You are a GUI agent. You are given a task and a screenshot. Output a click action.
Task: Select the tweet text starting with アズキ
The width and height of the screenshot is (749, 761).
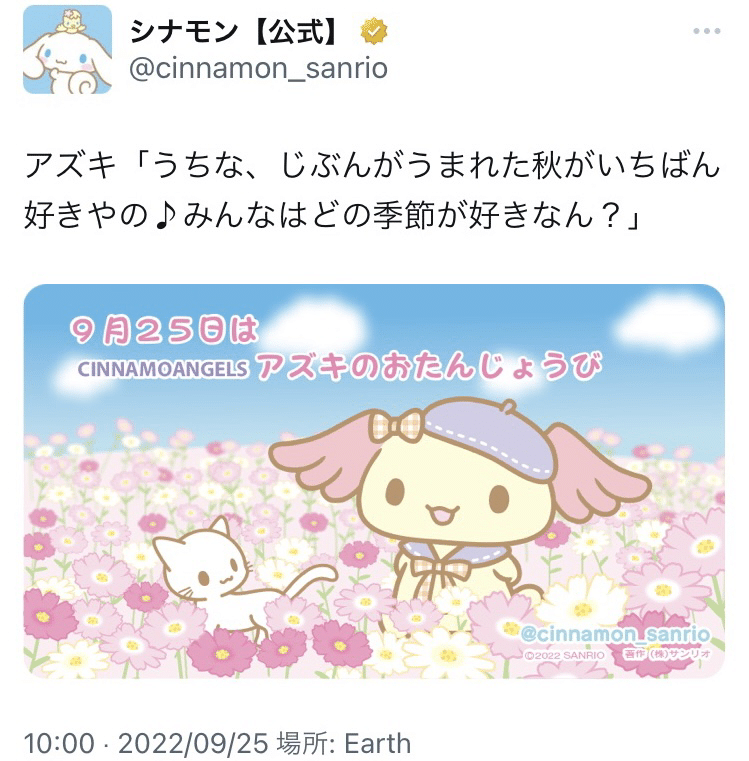point(372,190)
